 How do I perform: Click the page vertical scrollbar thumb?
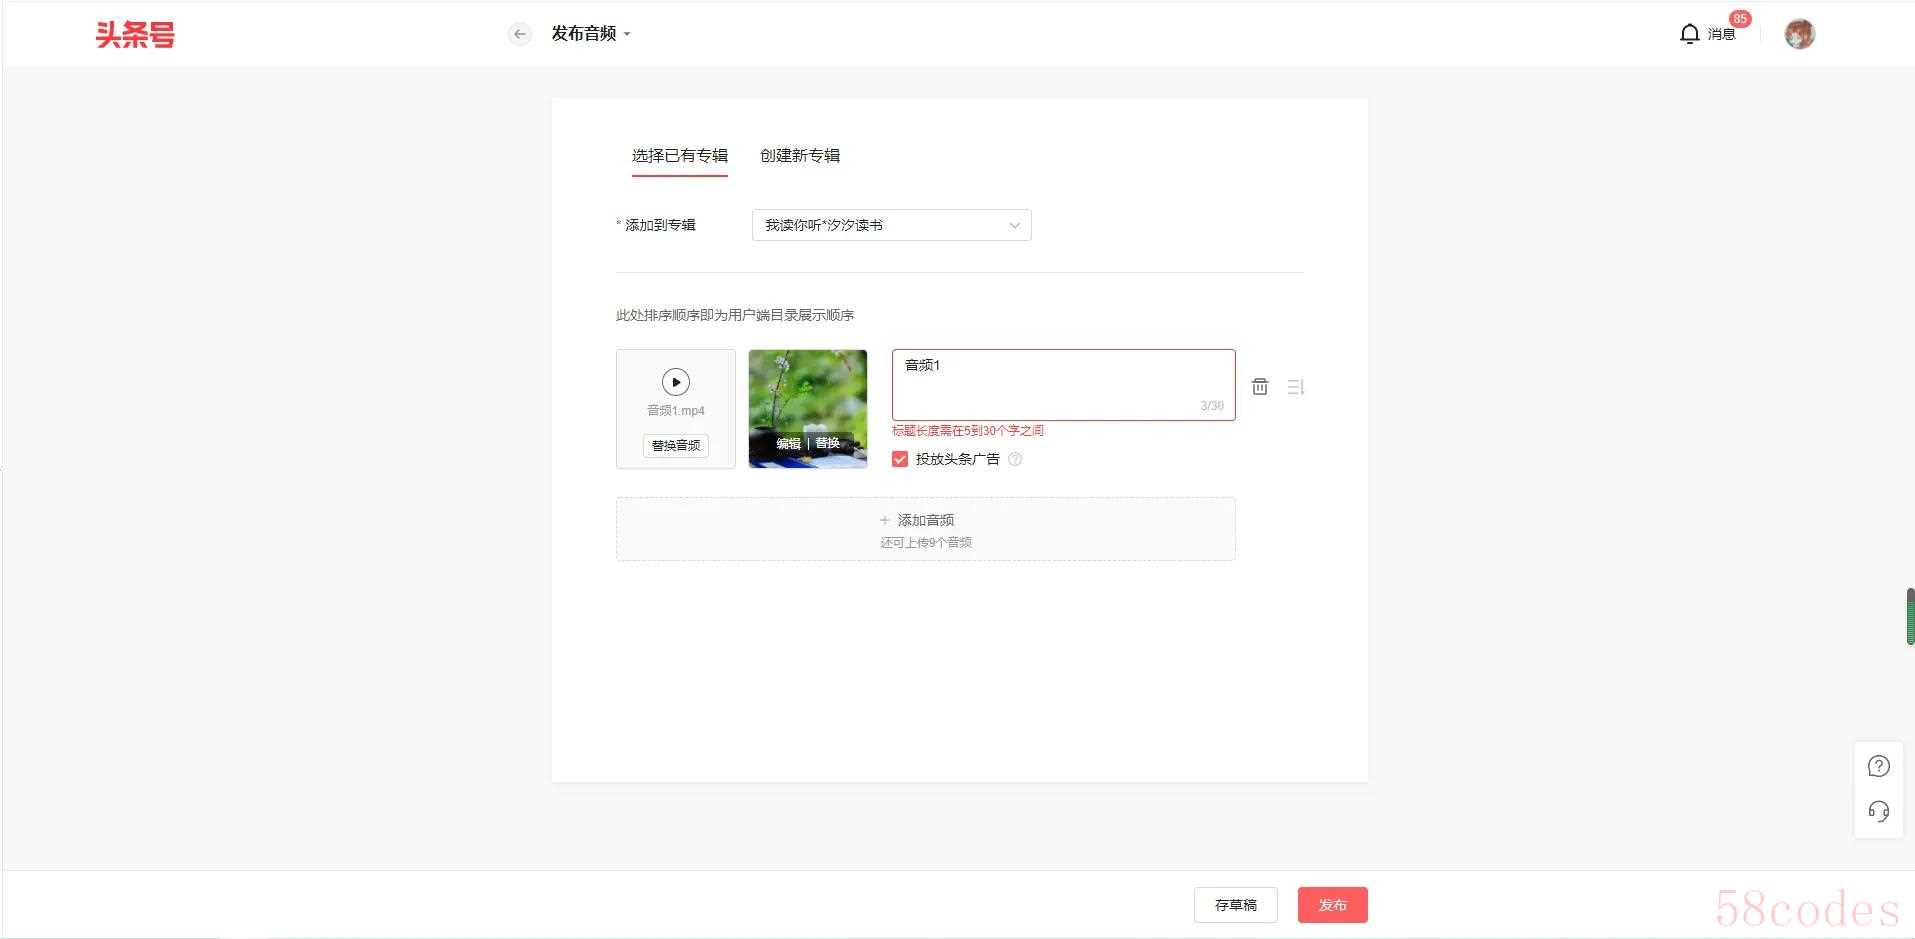click(1910, 616)
